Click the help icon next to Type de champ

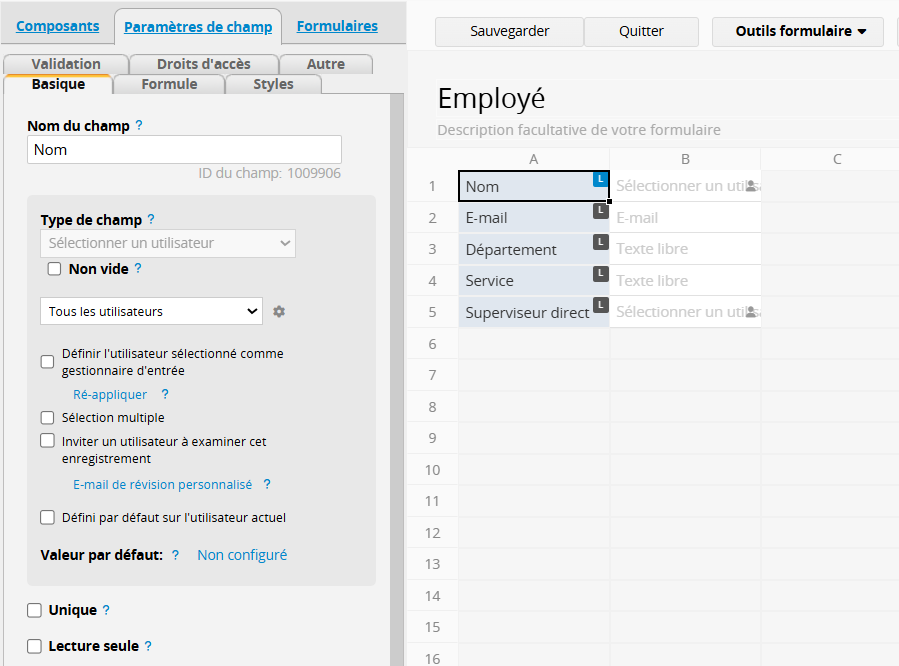pyautogui.click(x=151, y=219)
